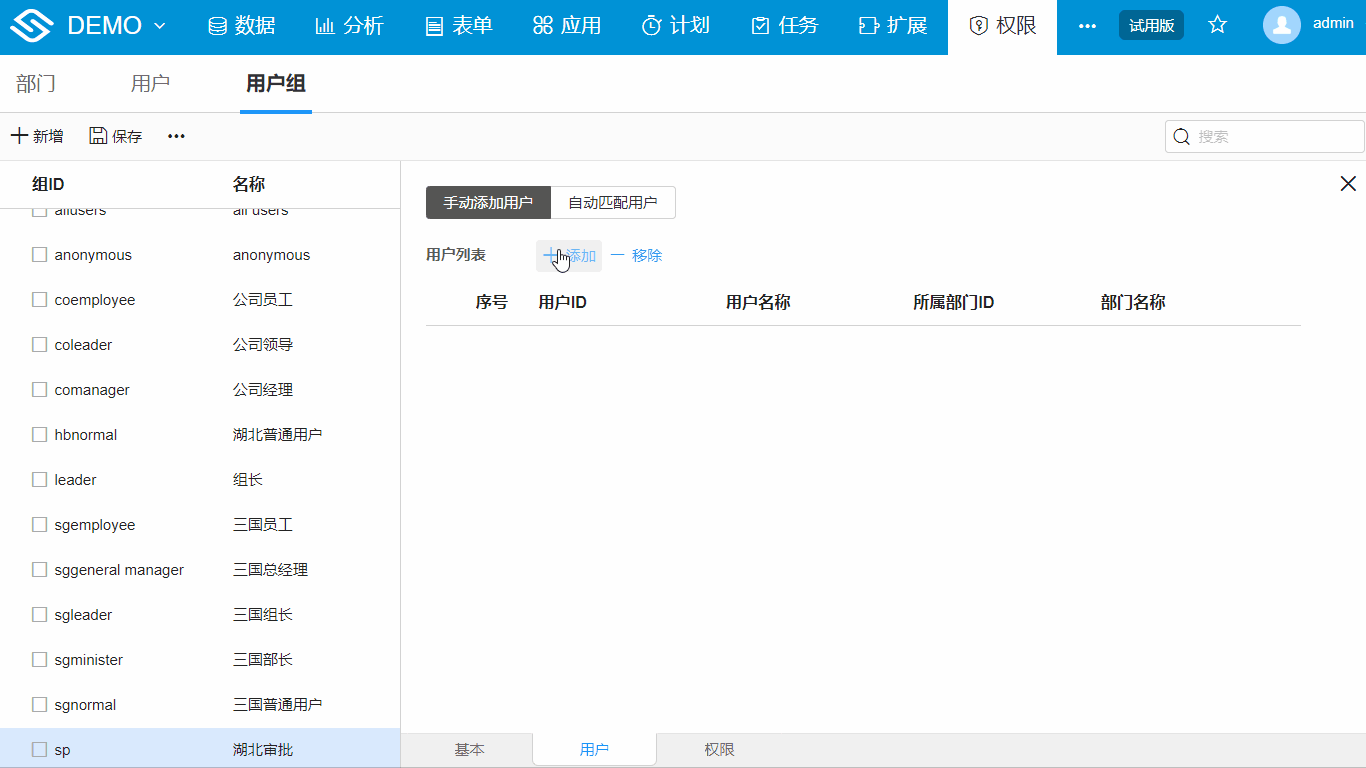The width and height of the screenshot is (1366, 768).
Task: Click the 添加 button to add users
Action: tap(568, 255)
